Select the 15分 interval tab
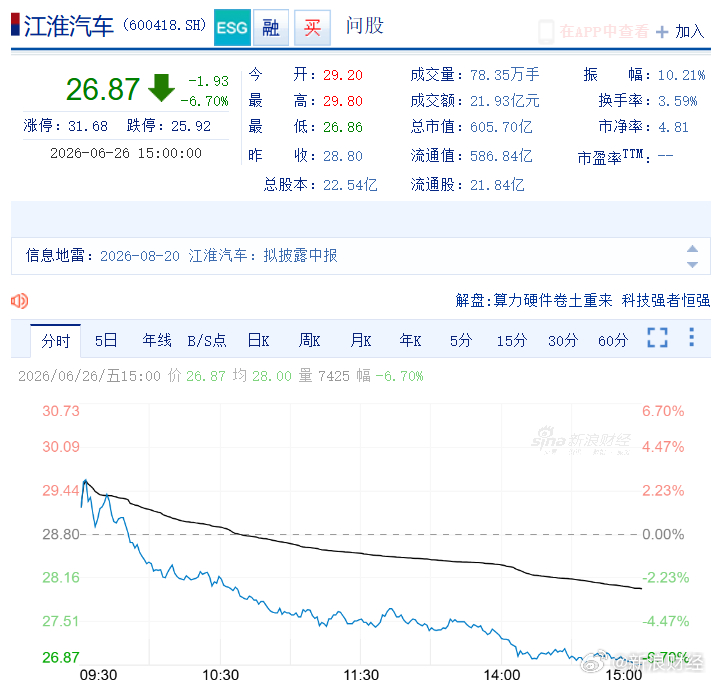This screenshot has width=712, height=681. (512, 340)
